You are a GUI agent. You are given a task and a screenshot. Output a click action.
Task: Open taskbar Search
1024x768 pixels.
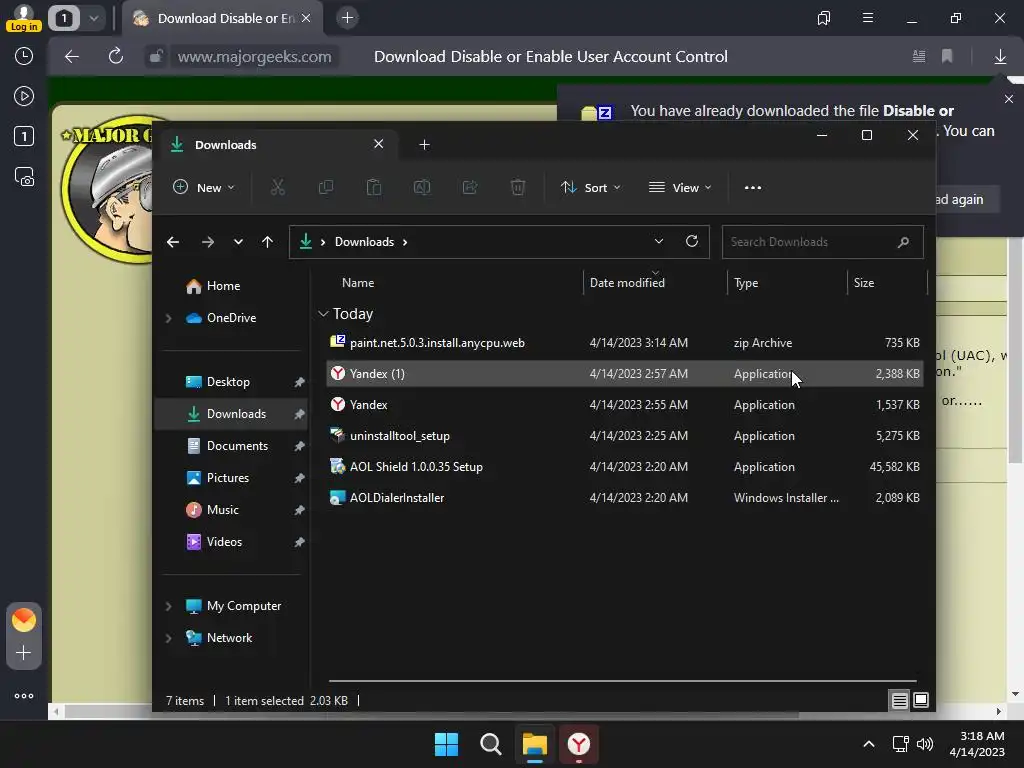[490, 744]
